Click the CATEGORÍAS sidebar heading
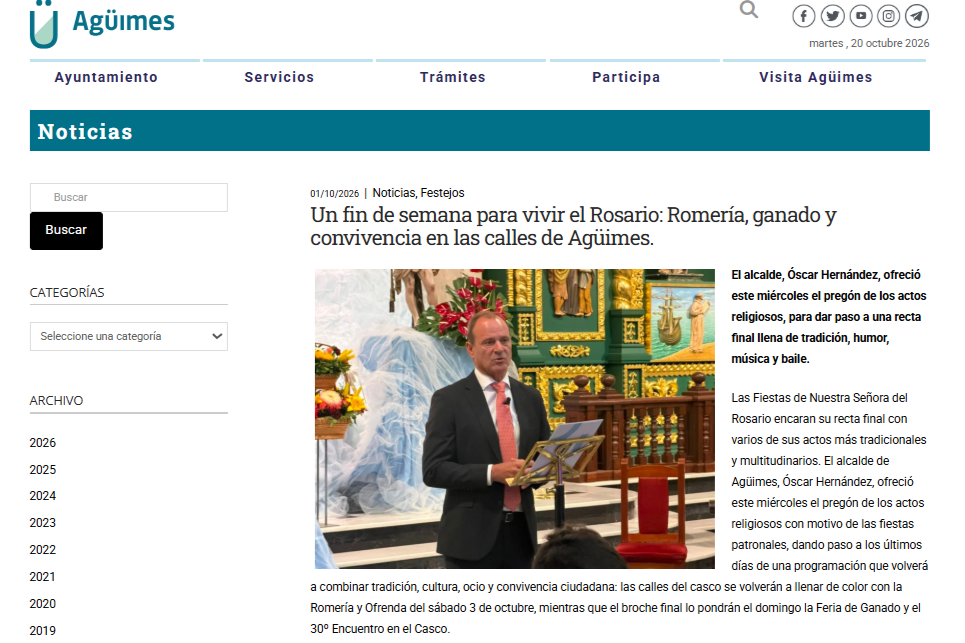 click(x=67, y=293)
